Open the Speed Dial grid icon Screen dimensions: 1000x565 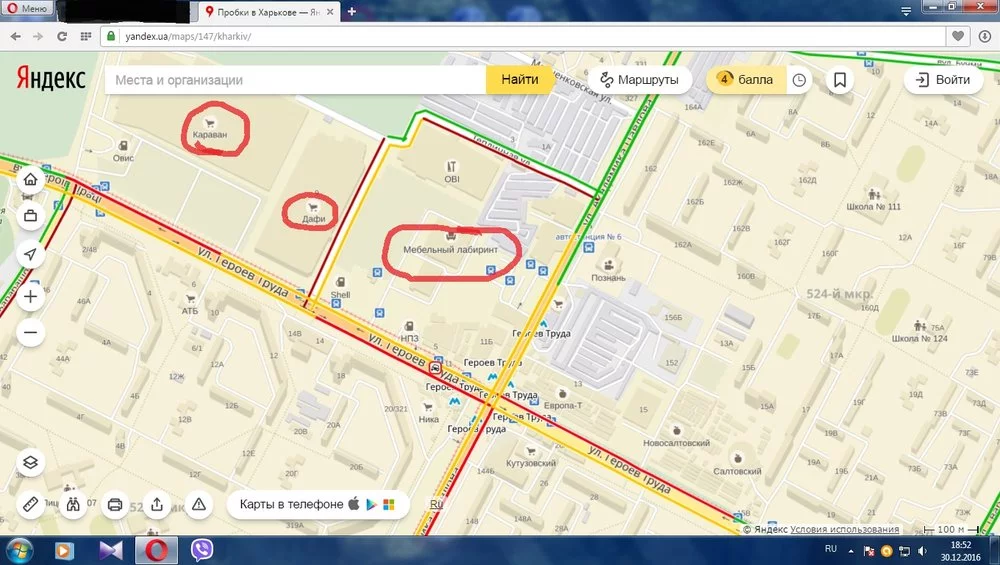point(85,36)
